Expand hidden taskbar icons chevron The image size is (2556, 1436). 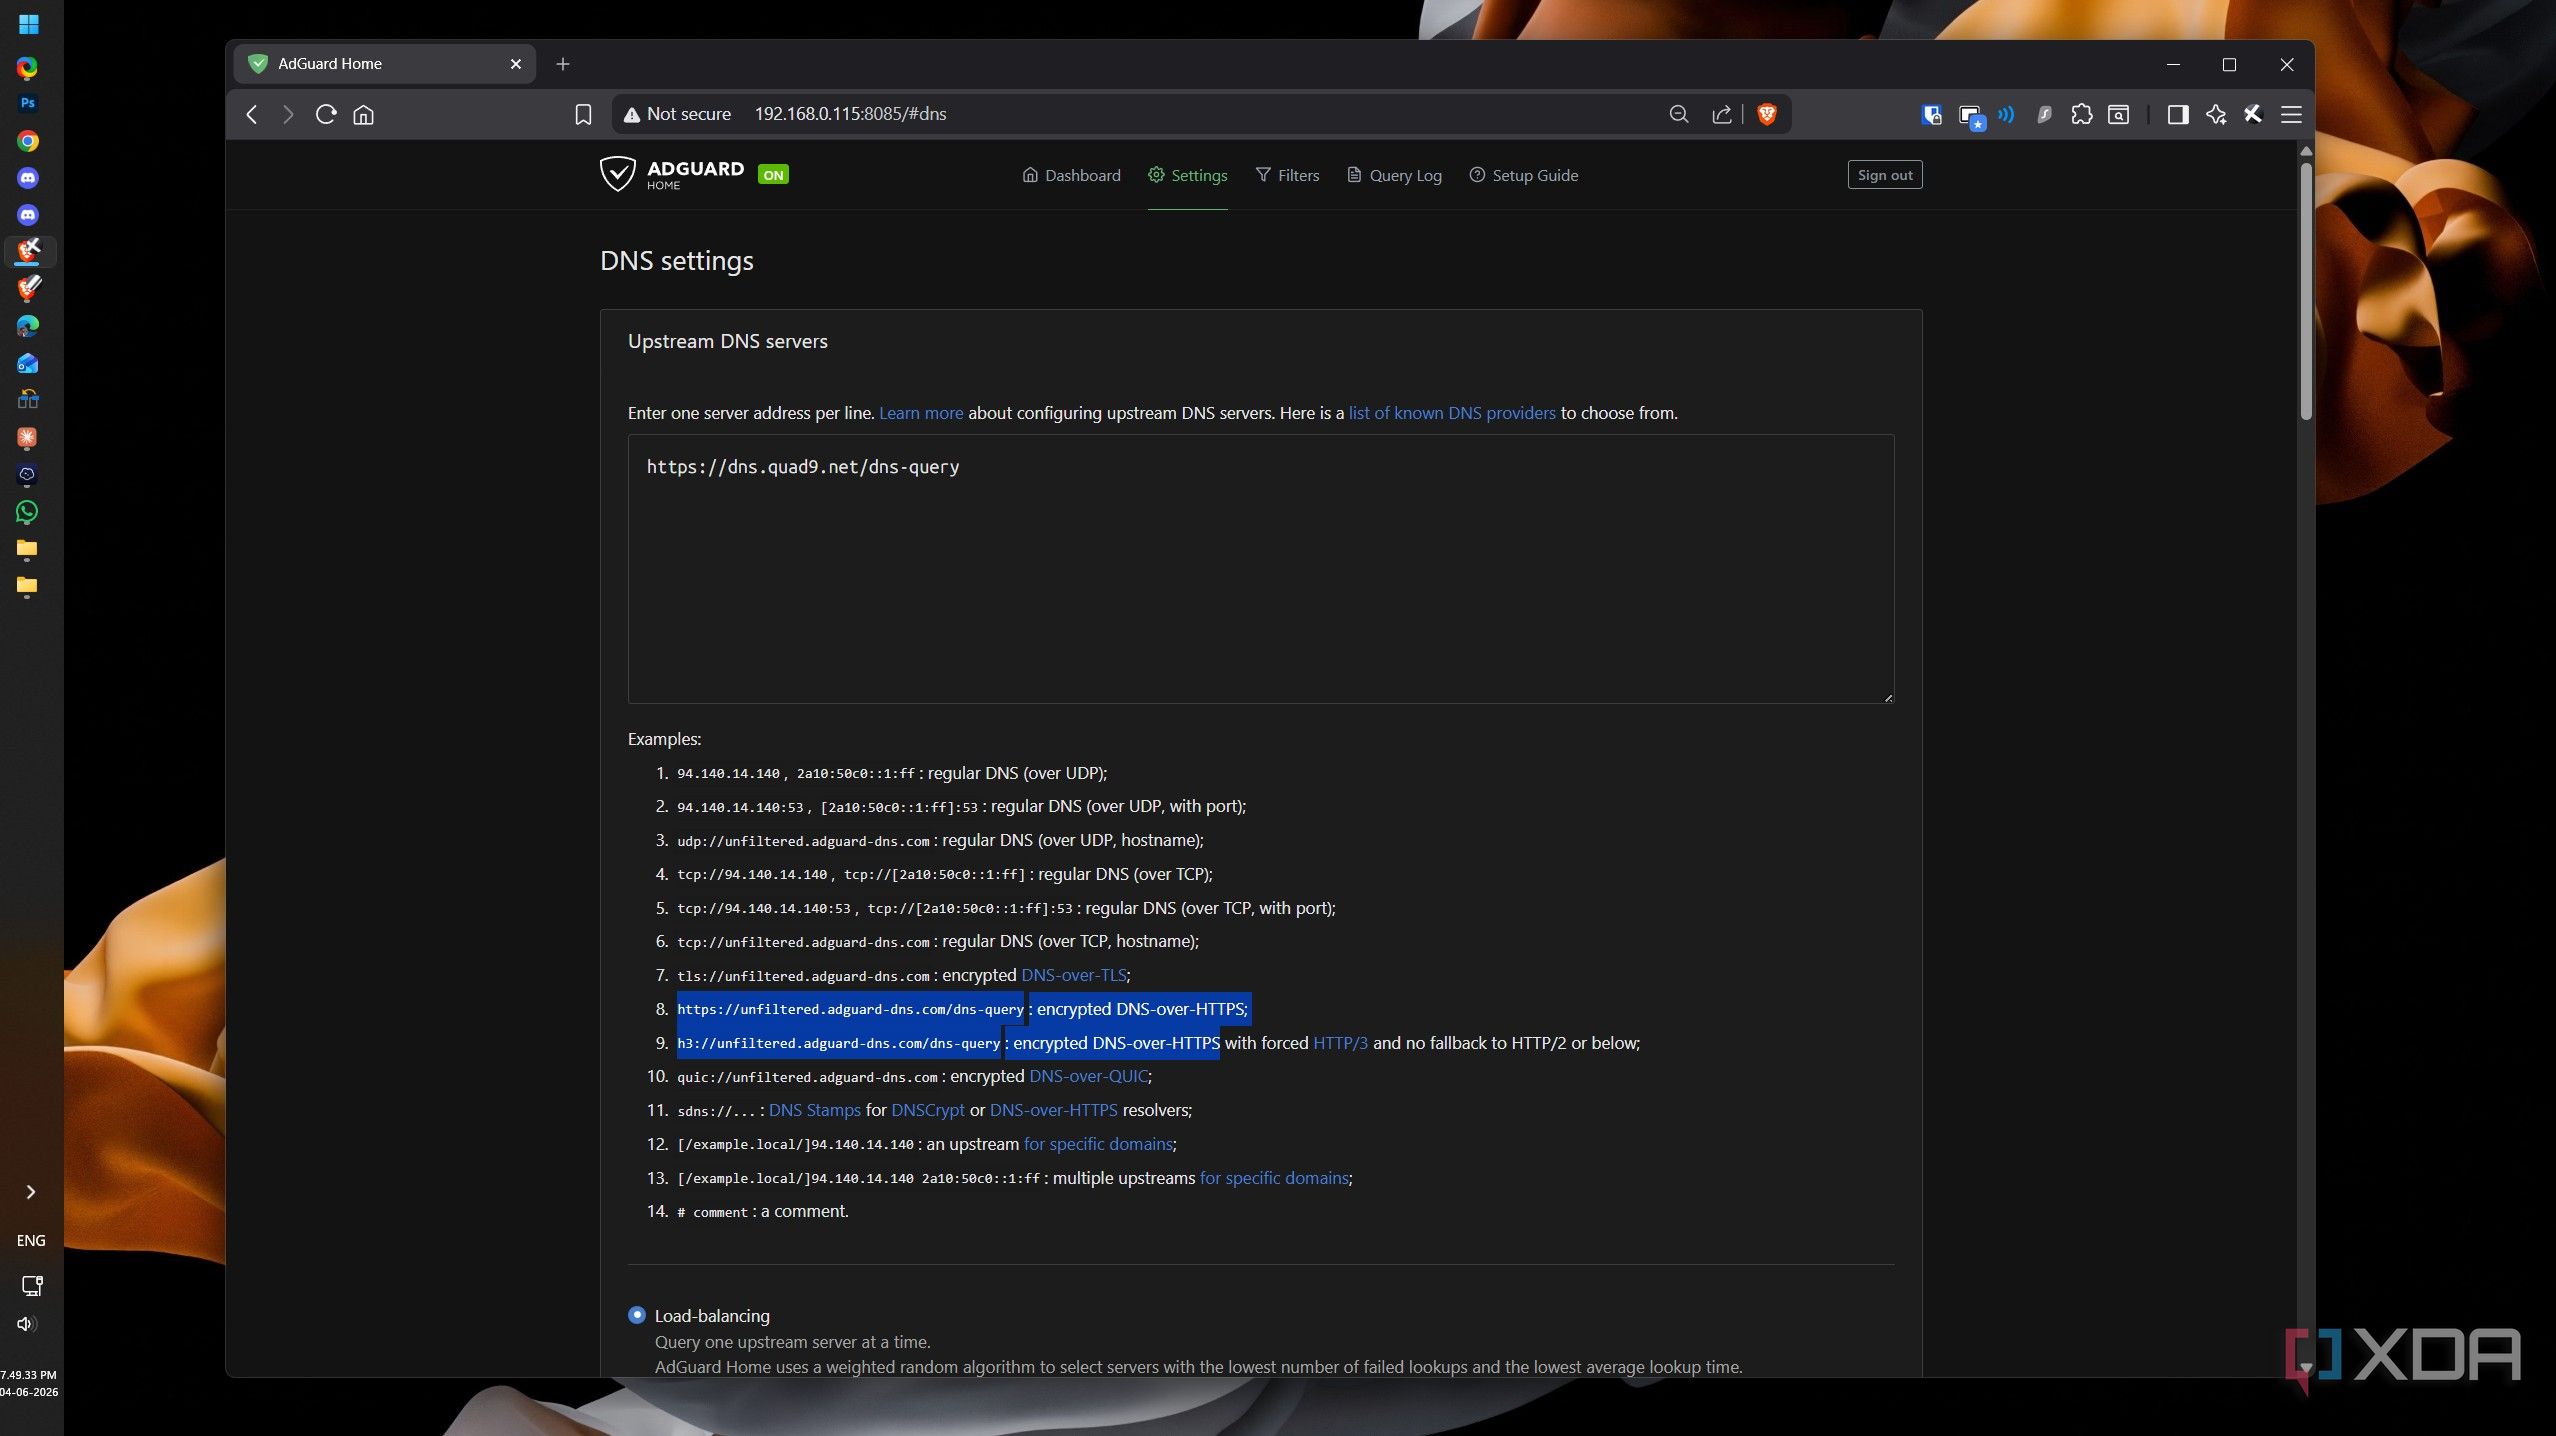click(30, 1191)
